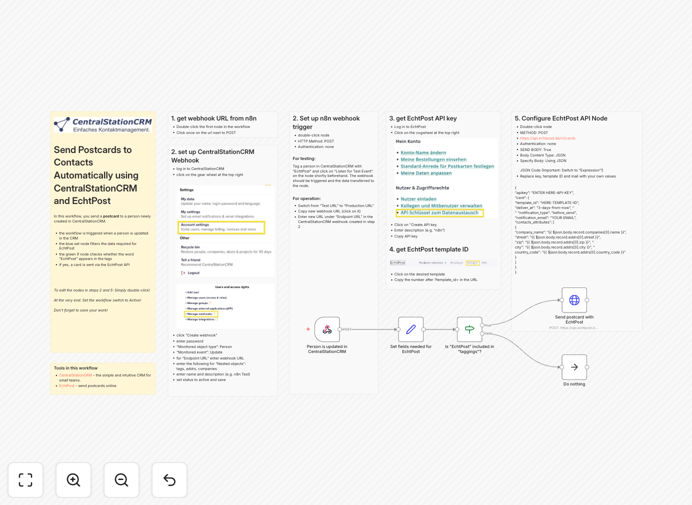
Task: Zoom in on the workflow canvas
Action: click(x=73, y=480)
